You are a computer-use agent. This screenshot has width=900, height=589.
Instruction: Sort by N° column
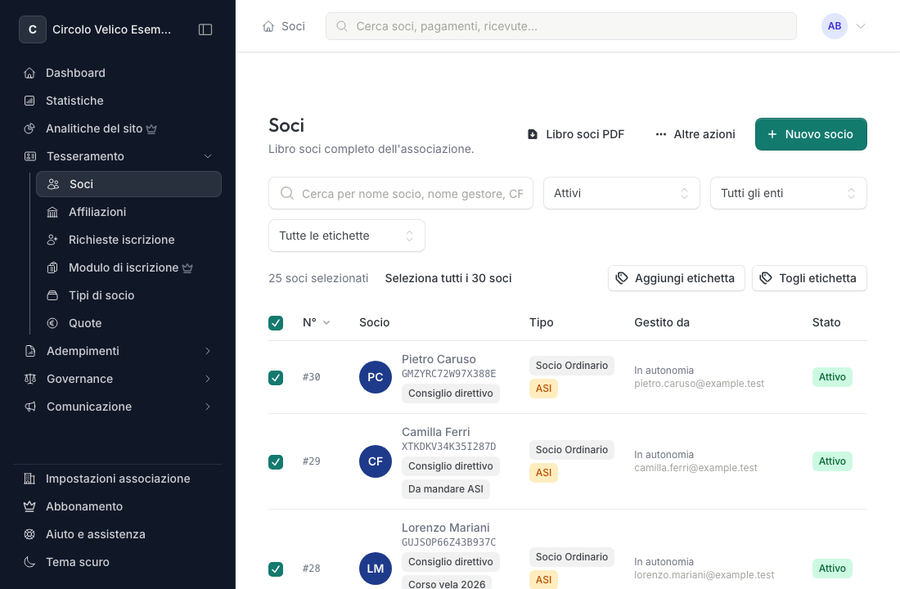(316, 323)
